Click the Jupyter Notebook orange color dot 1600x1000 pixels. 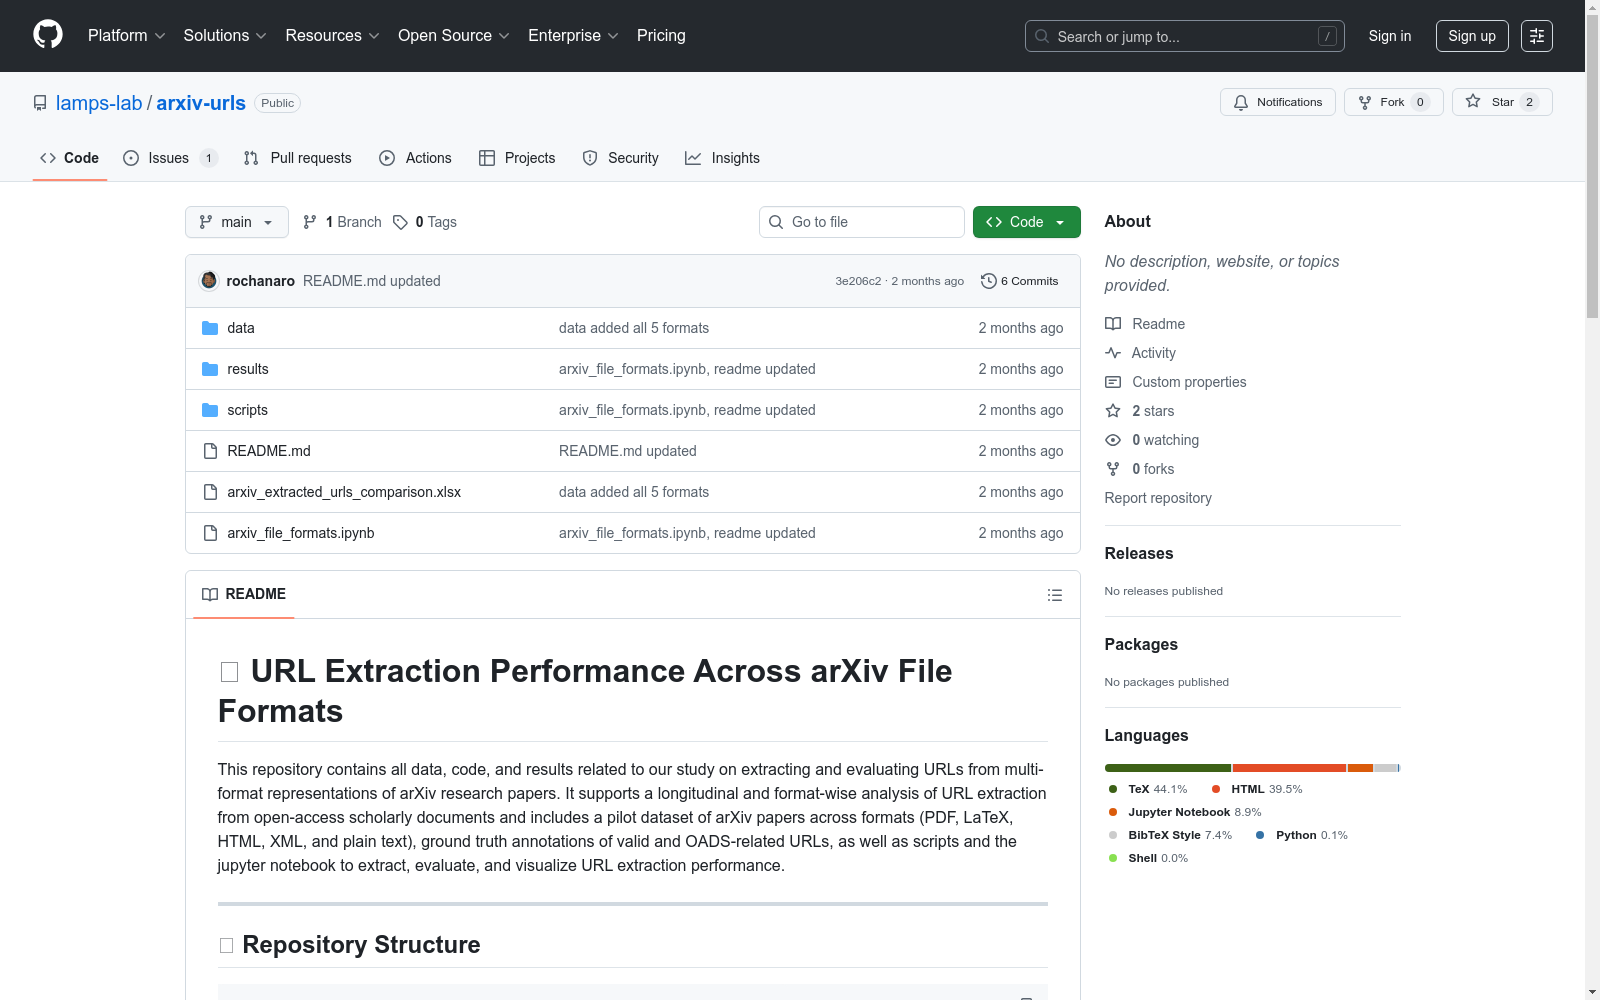pos(1113,812)
